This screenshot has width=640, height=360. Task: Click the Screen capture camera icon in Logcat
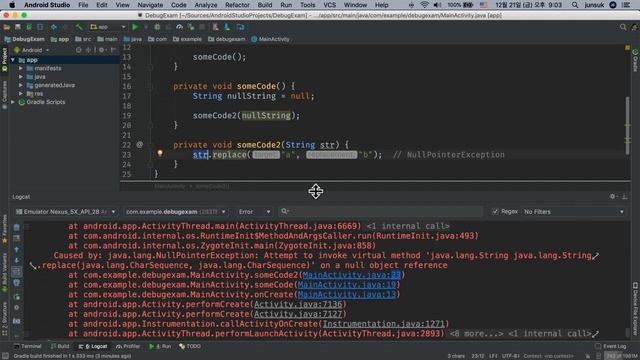point(16,321)
